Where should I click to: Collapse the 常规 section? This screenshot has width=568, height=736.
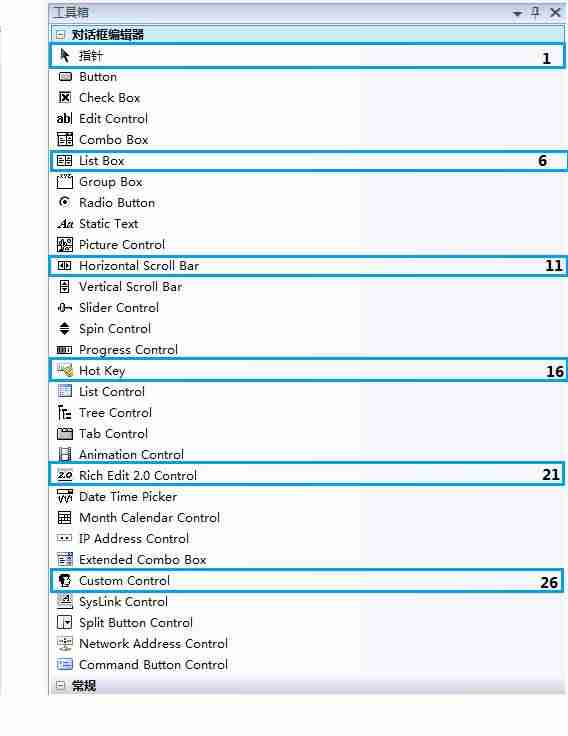click(x=60, y=685)
